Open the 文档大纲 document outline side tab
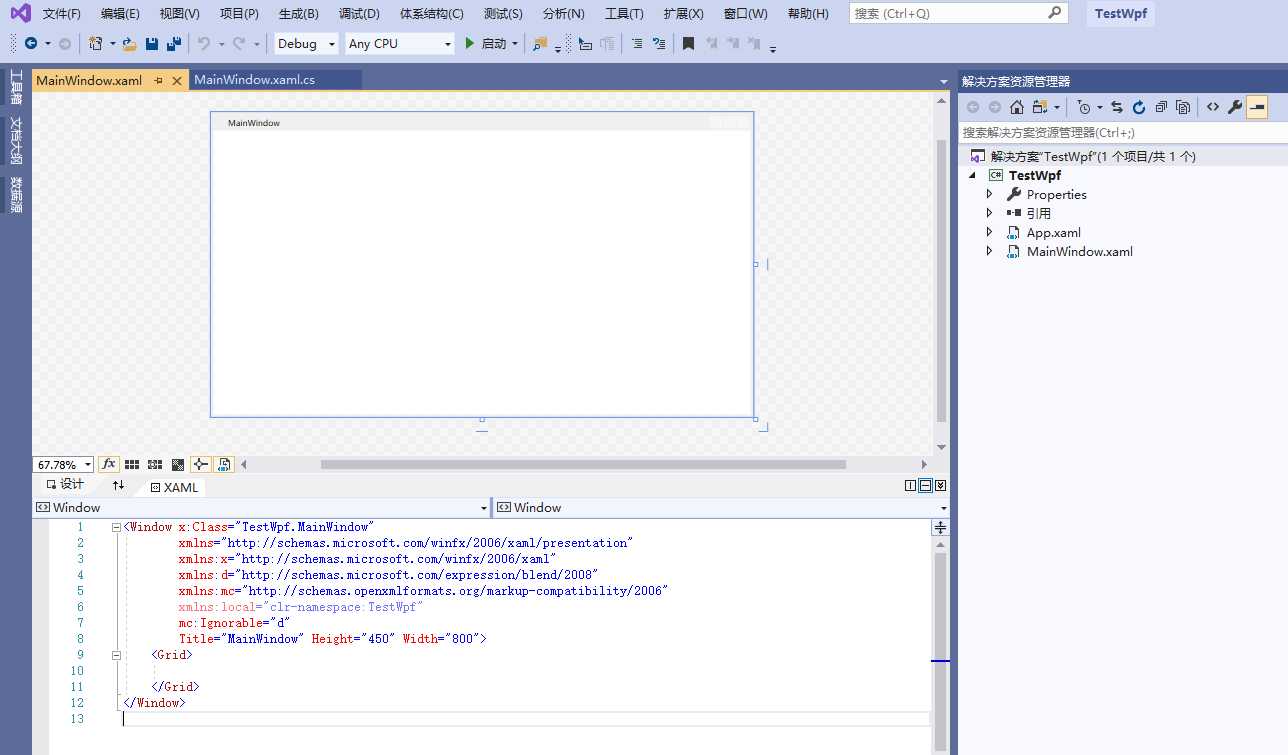Viewport: 1288px width, 755px height. point(16,141)
